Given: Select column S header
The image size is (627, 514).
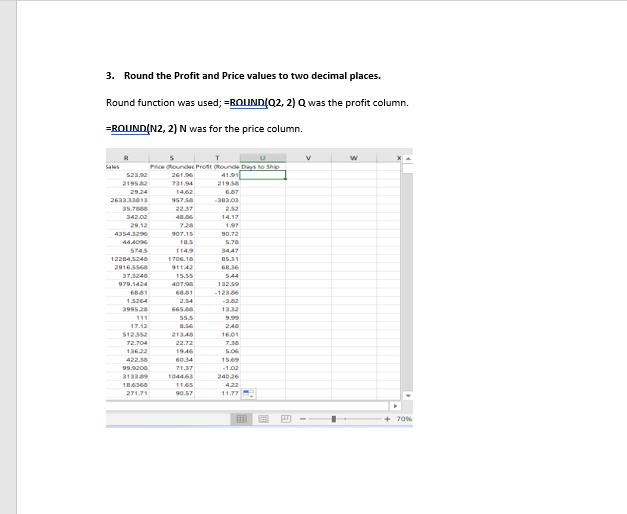Looking at the screenshot, I should (x=172, y=158).
